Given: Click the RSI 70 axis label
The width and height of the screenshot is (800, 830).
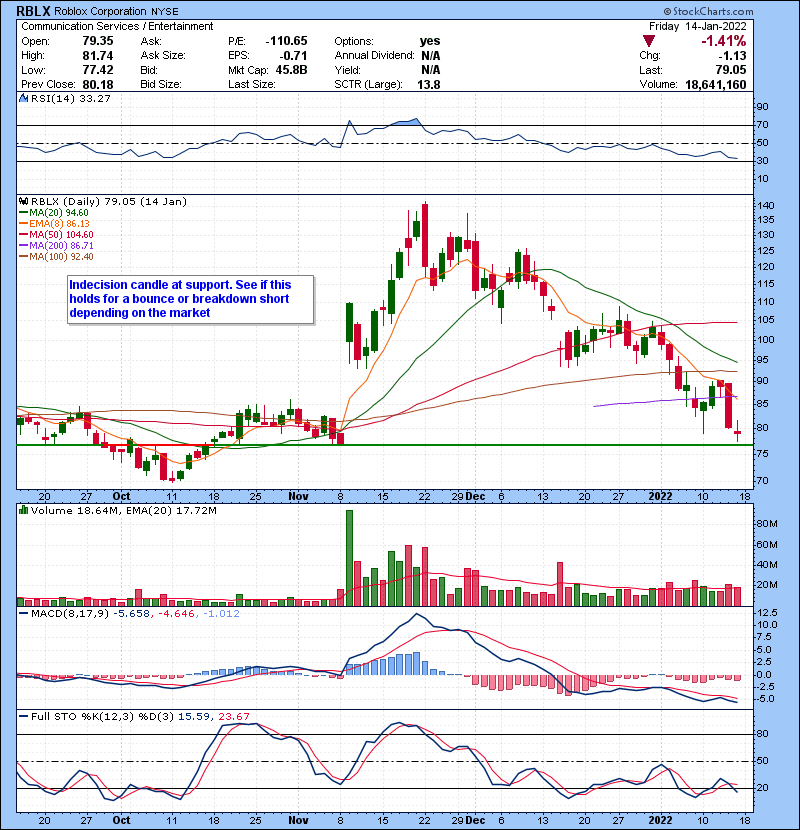Looking at the screenshot, I should click(x=763, y=125).
